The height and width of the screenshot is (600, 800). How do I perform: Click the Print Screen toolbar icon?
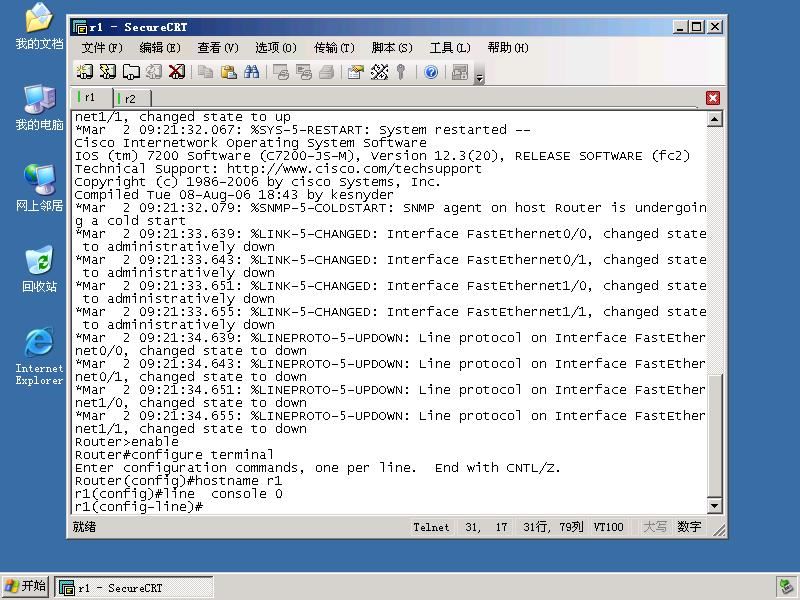(281, 72)
